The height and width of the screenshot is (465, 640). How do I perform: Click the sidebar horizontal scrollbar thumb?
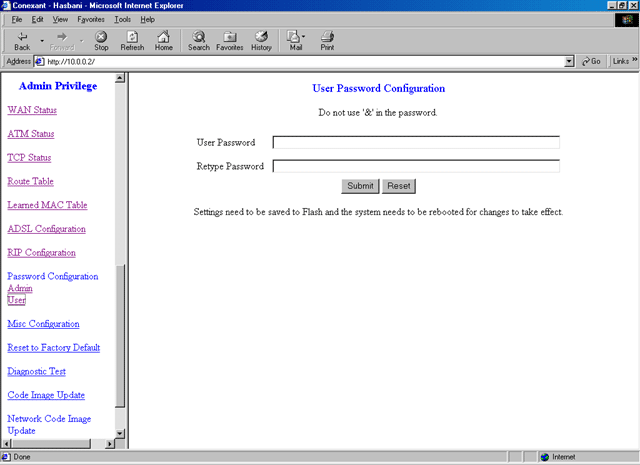(x=50, y=443)
